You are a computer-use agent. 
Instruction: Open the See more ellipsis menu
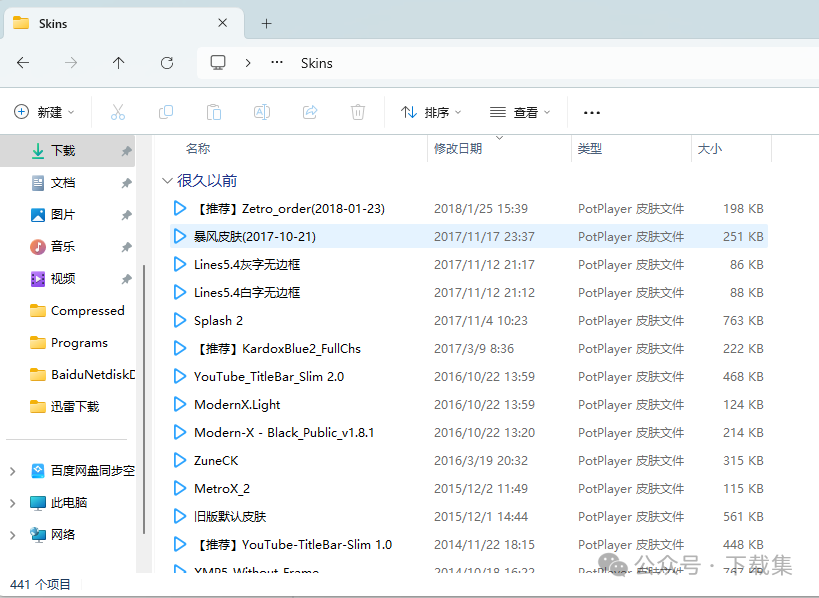(592, 113)
